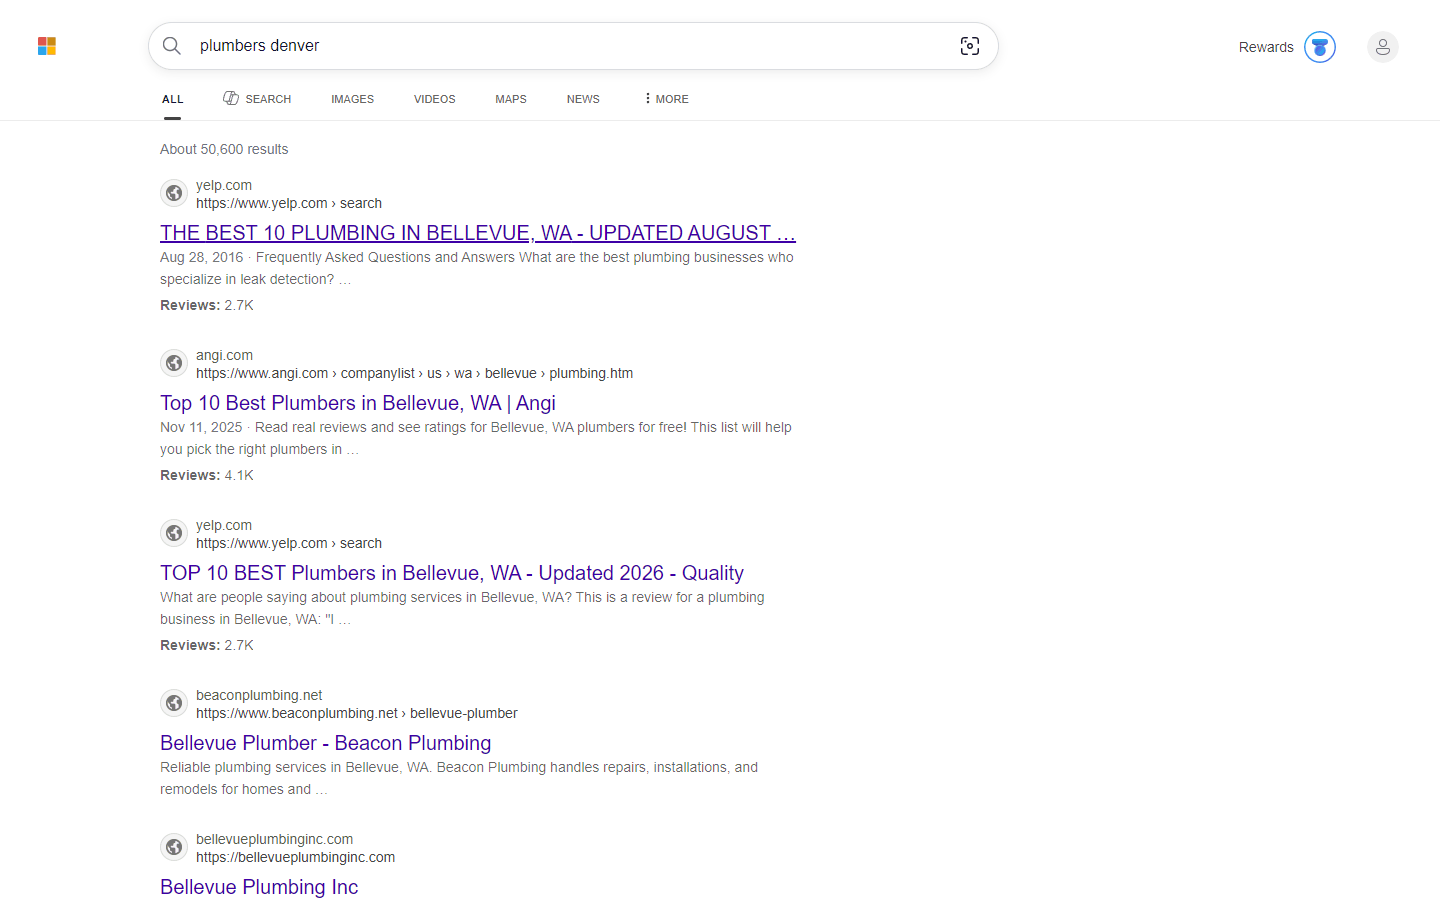Click the 'angi.com' site name

point(224,355)
